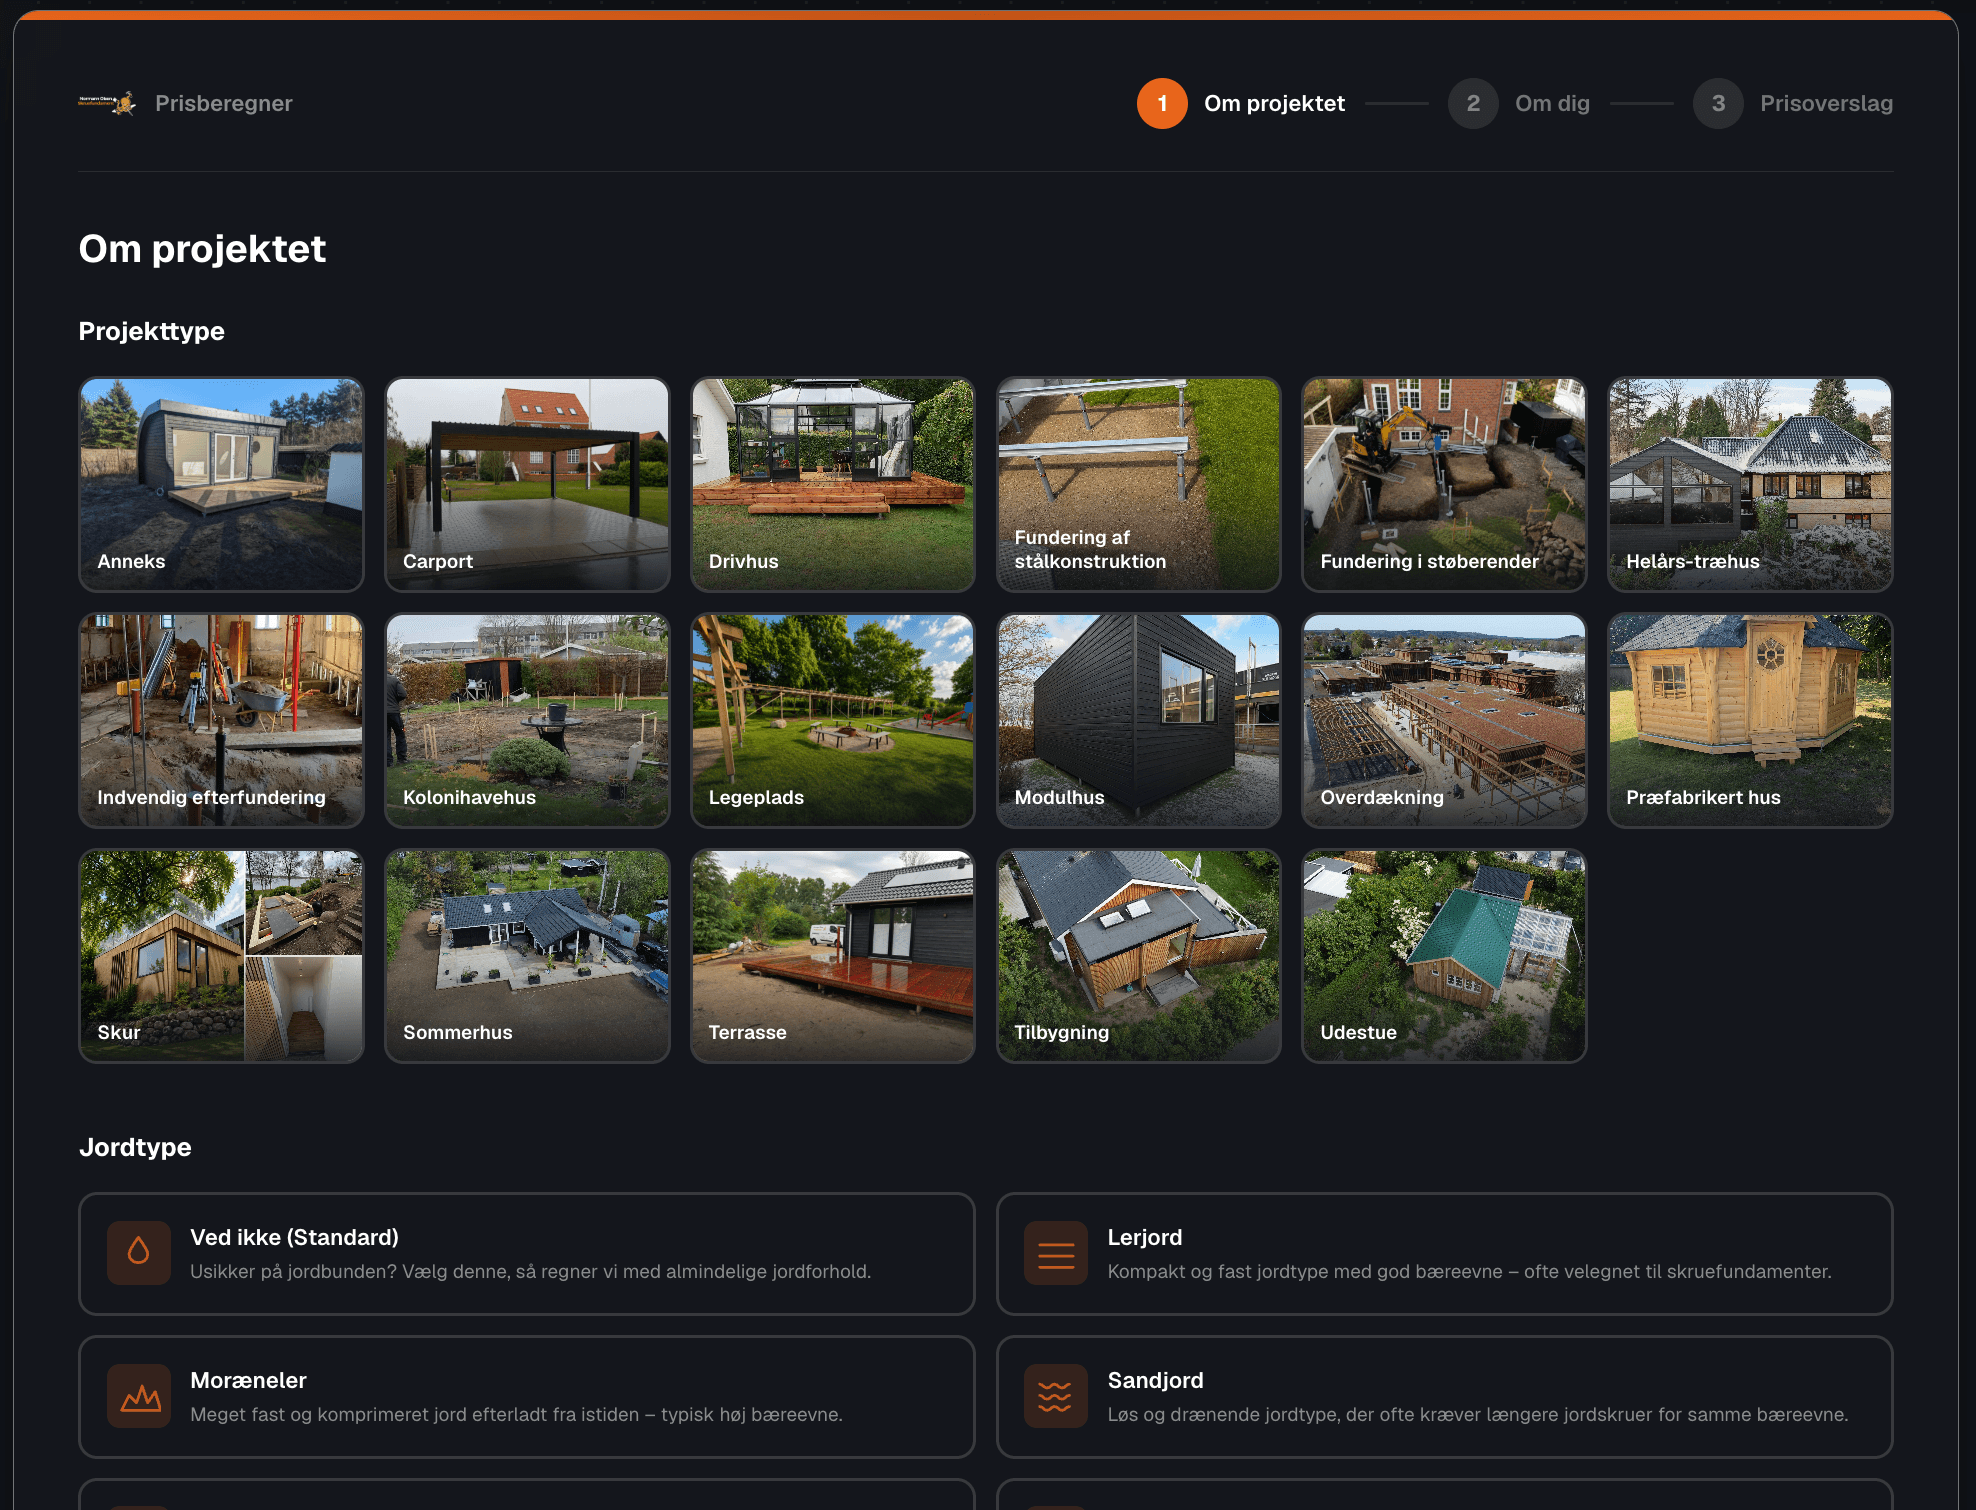Select the Moræneler soil option
1976x1510 pixels.
527,1396
